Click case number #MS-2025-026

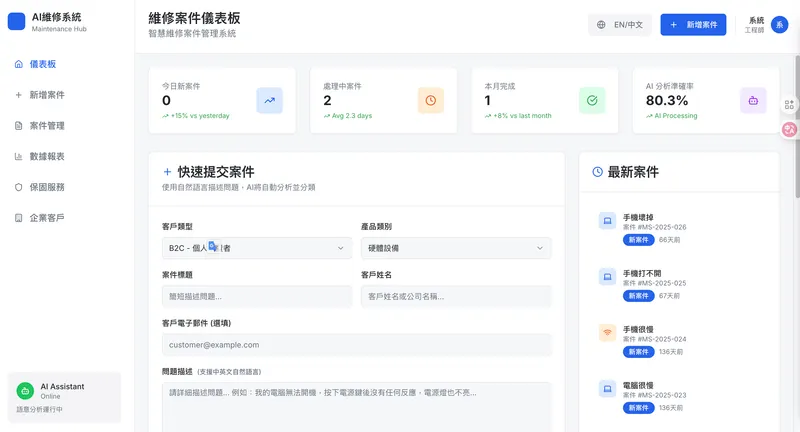[x=662, y=227]
